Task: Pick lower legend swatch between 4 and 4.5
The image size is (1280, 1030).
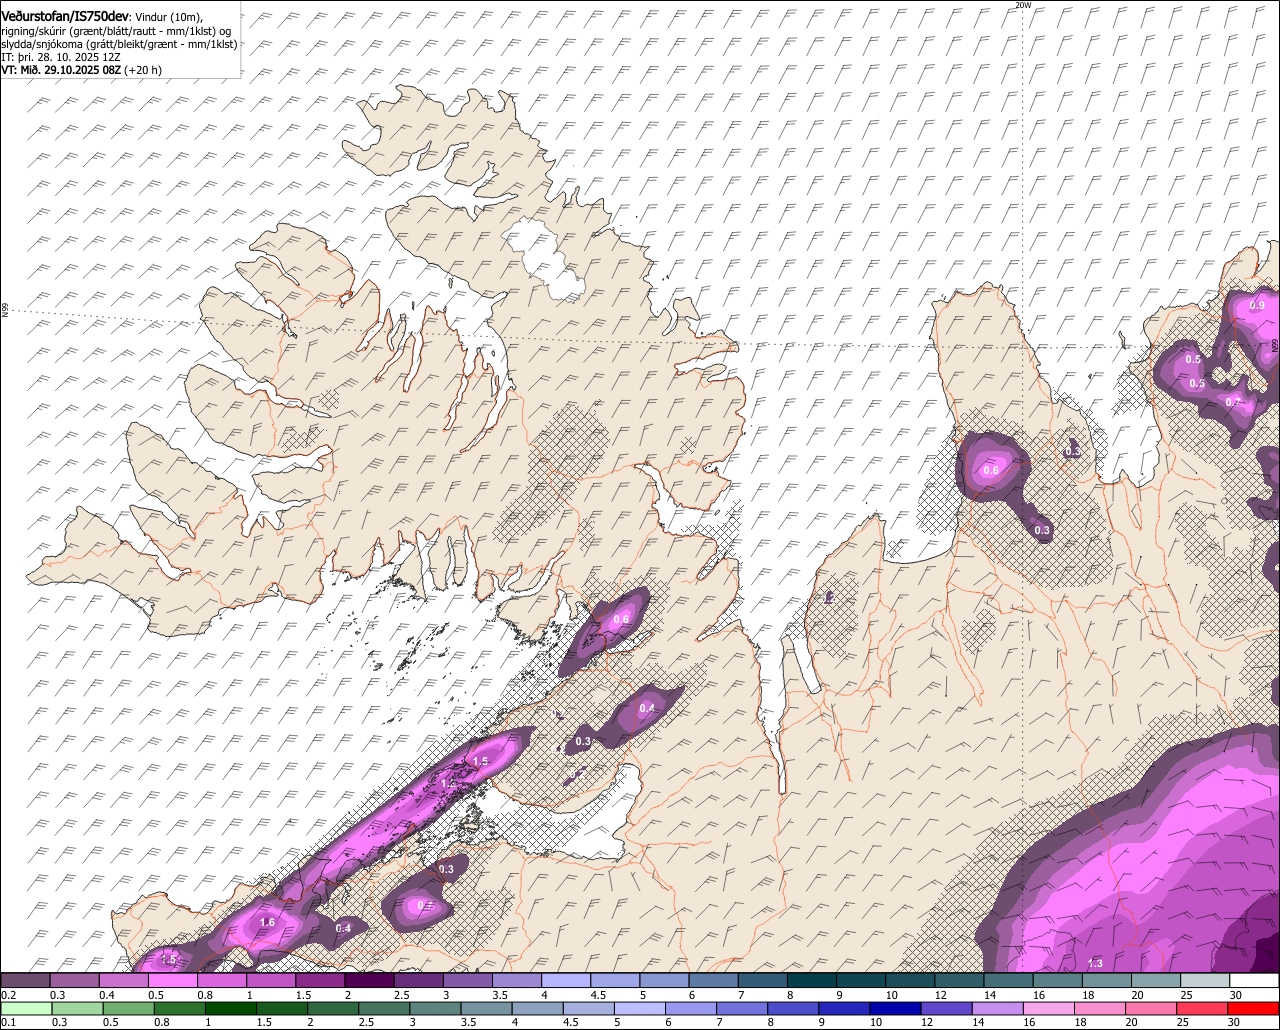Action: coord(538,1009)
